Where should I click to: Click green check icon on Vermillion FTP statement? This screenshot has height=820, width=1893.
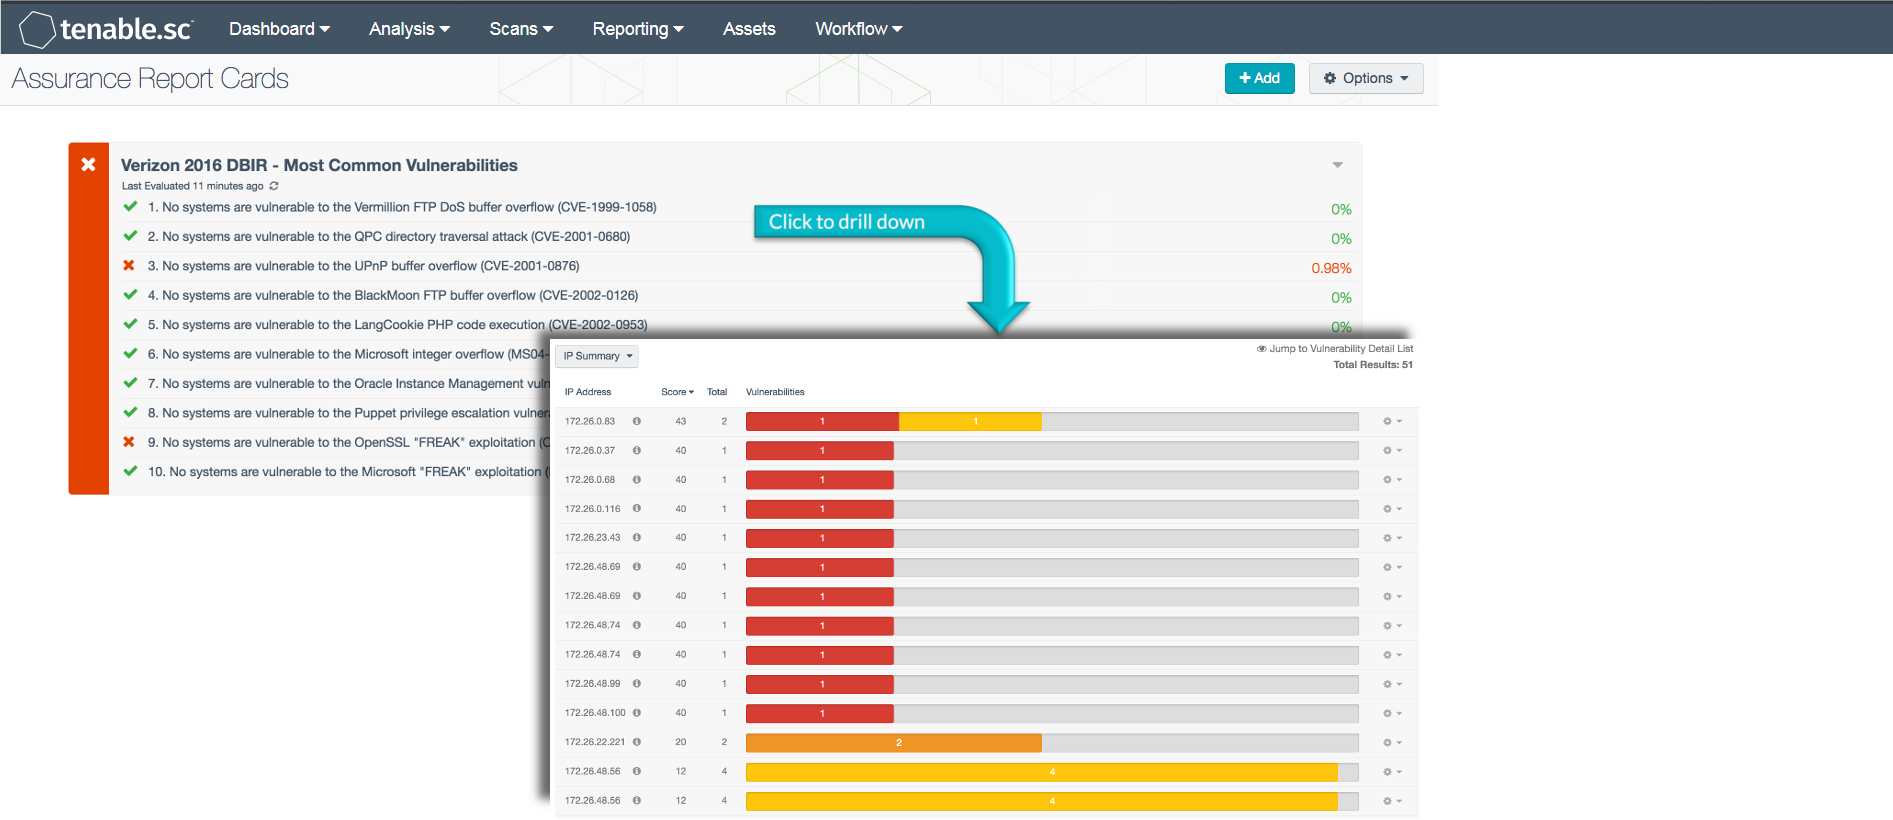tap(130, 207)
